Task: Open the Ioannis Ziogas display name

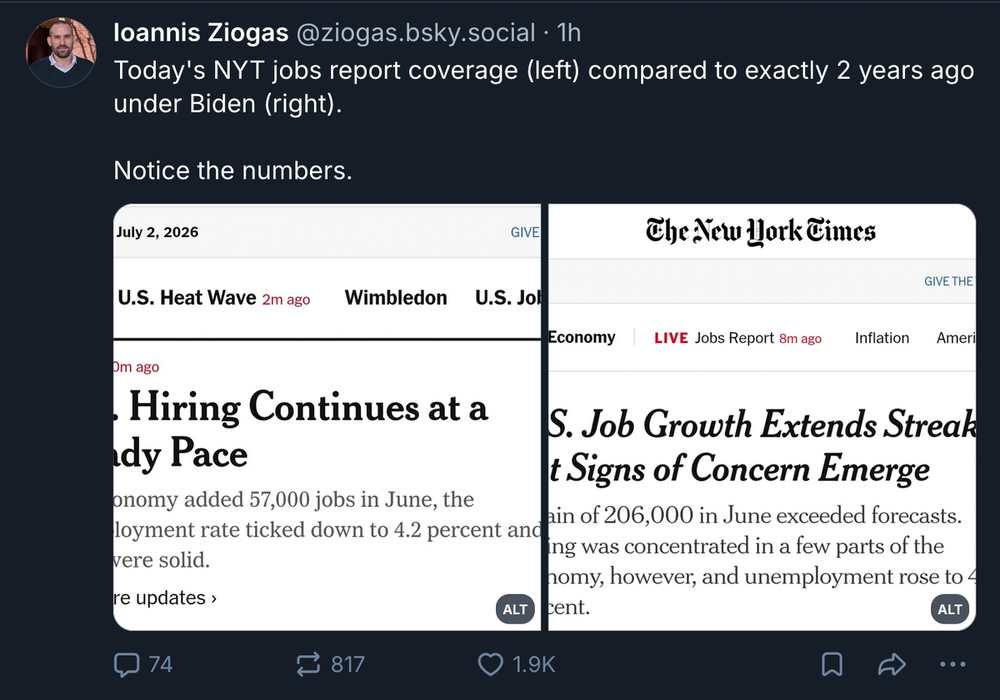Action: point(201,33)
